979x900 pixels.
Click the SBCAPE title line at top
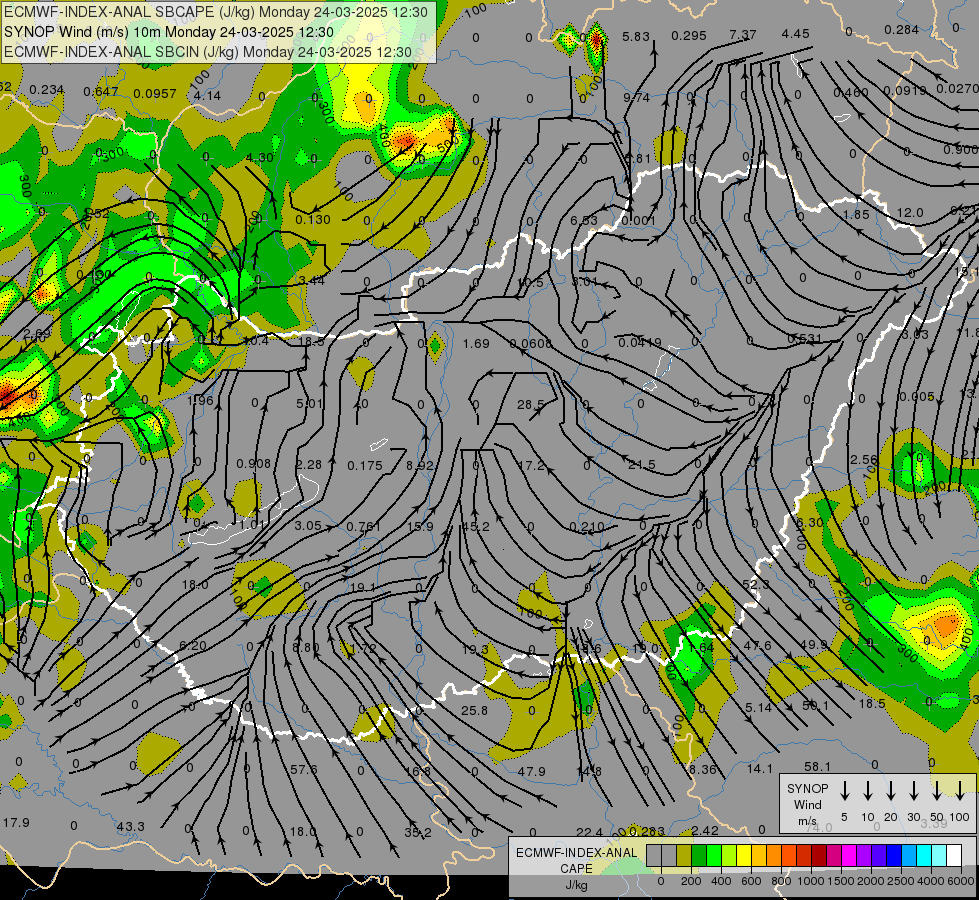(x=216, y=12)
